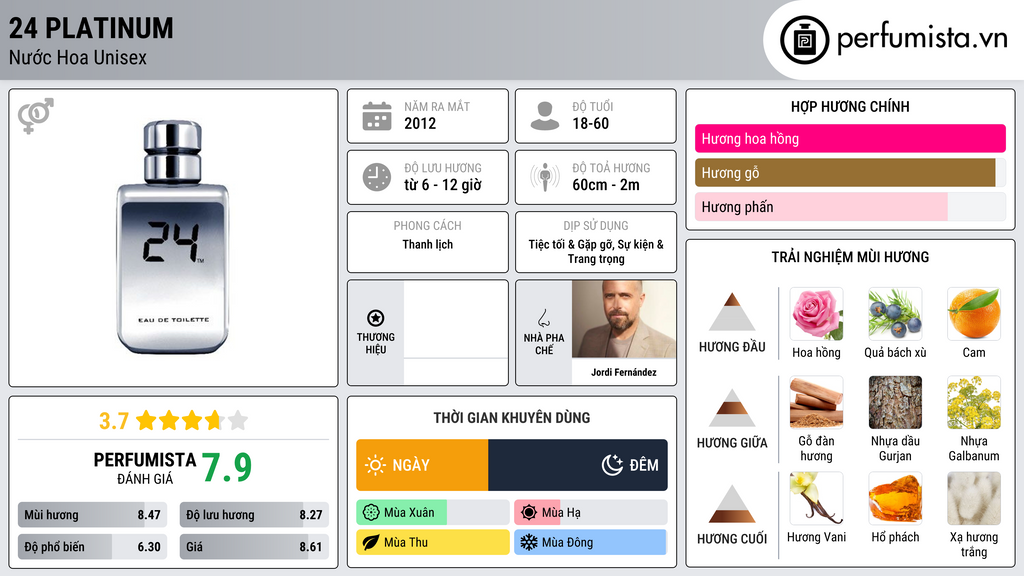Click the Giá 8.61 score bar
The image size is (1024, 576).
pyautogui.click(x=254, y=547)
